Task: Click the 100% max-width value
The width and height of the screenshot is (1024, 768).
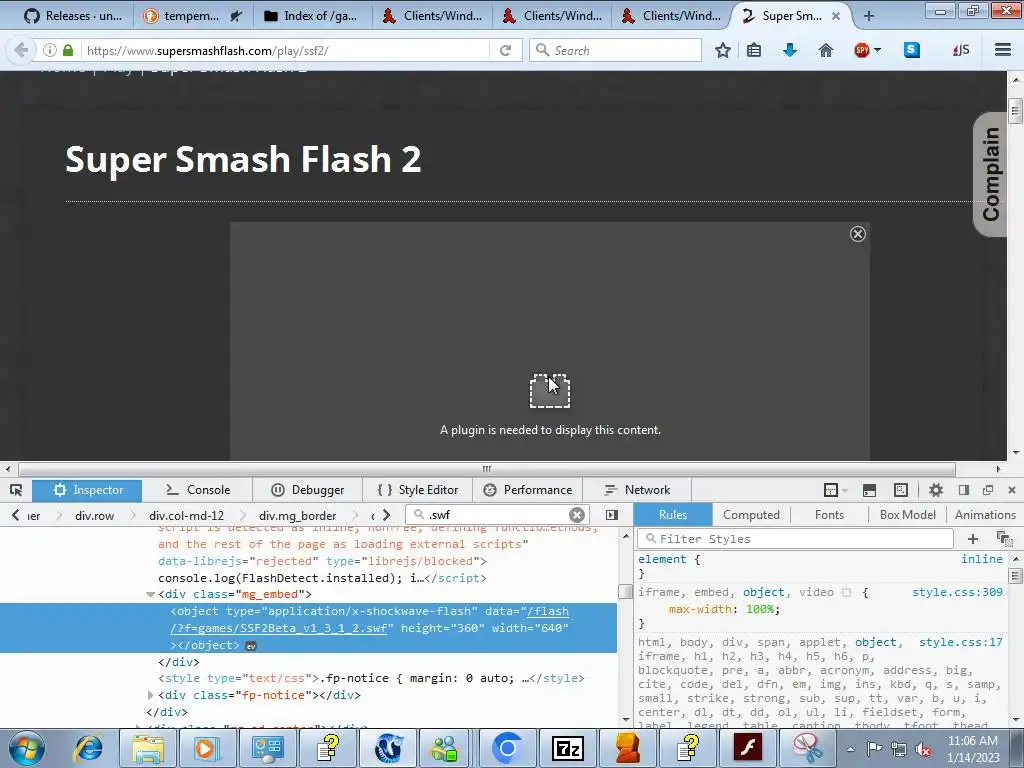Action: [760, 609]
